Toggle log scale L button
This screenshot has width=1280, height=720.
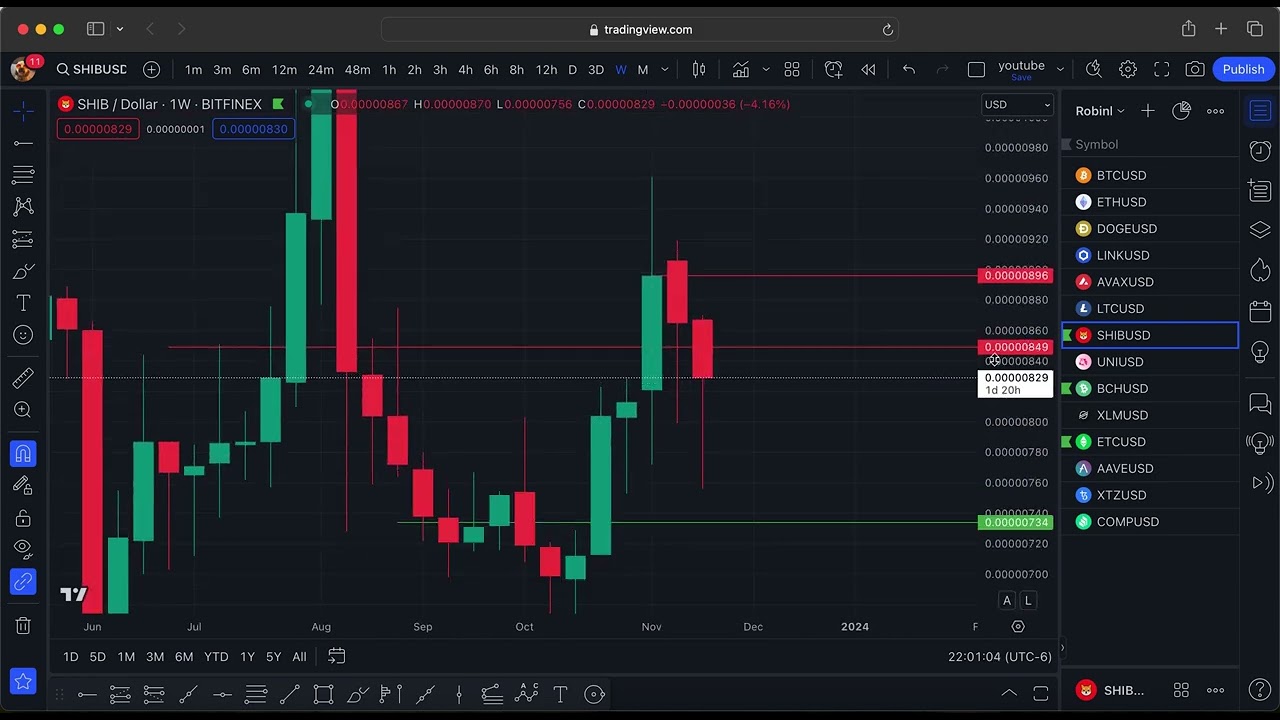1027,600
